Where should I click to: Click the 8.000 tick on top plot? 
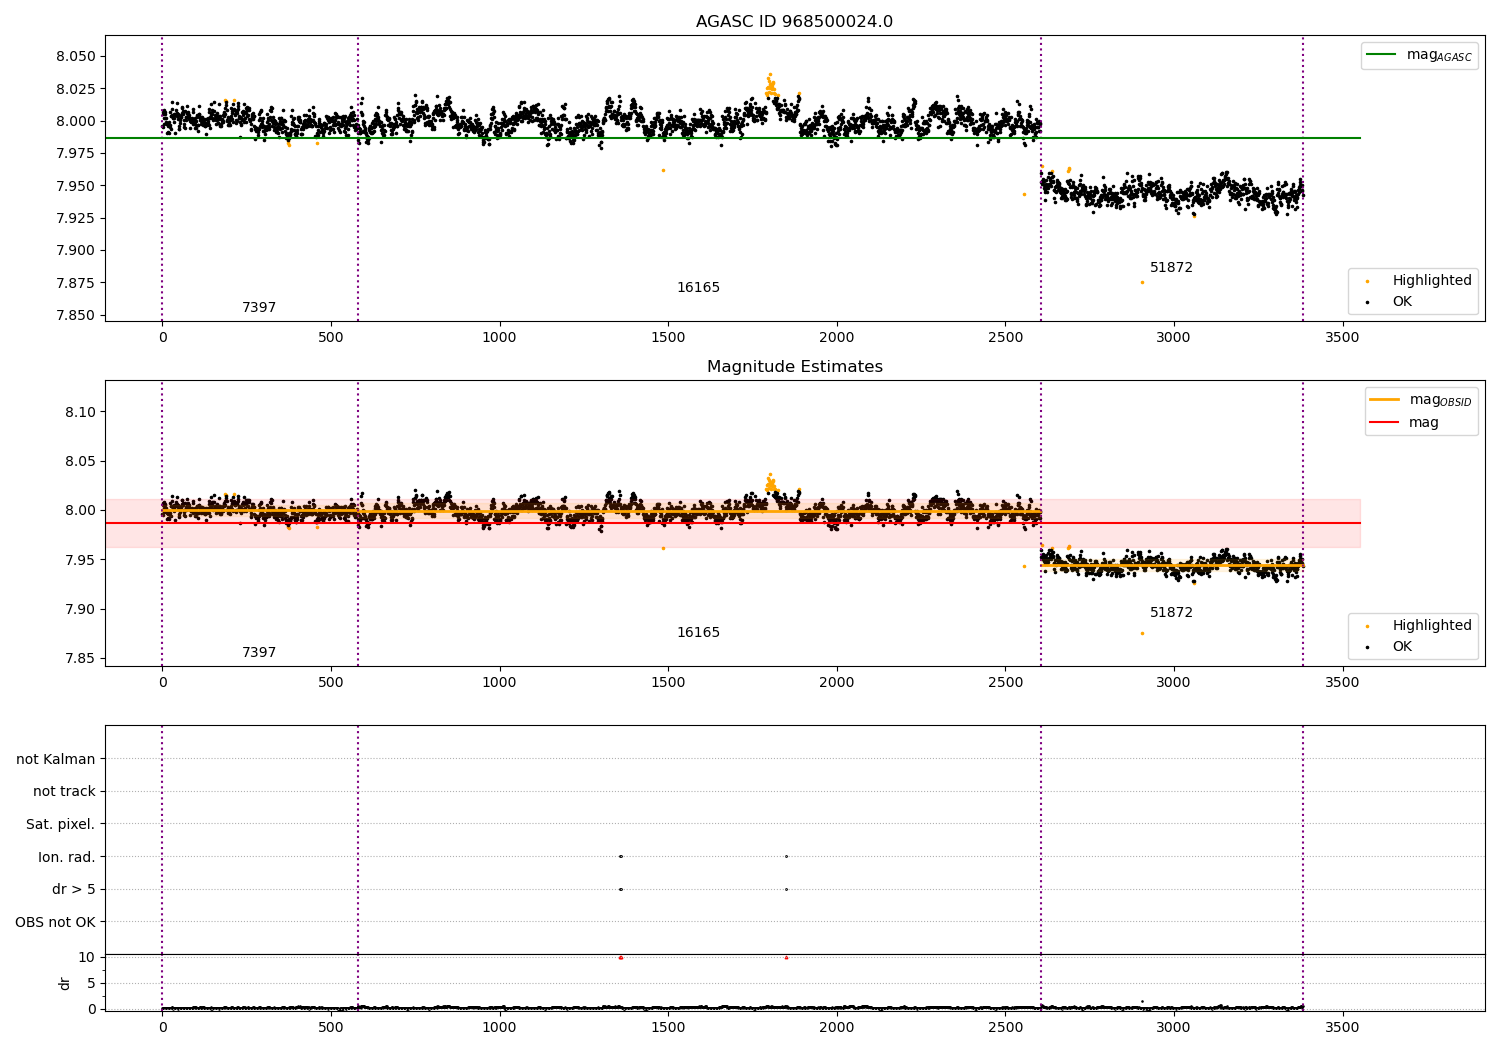point(76,122)
